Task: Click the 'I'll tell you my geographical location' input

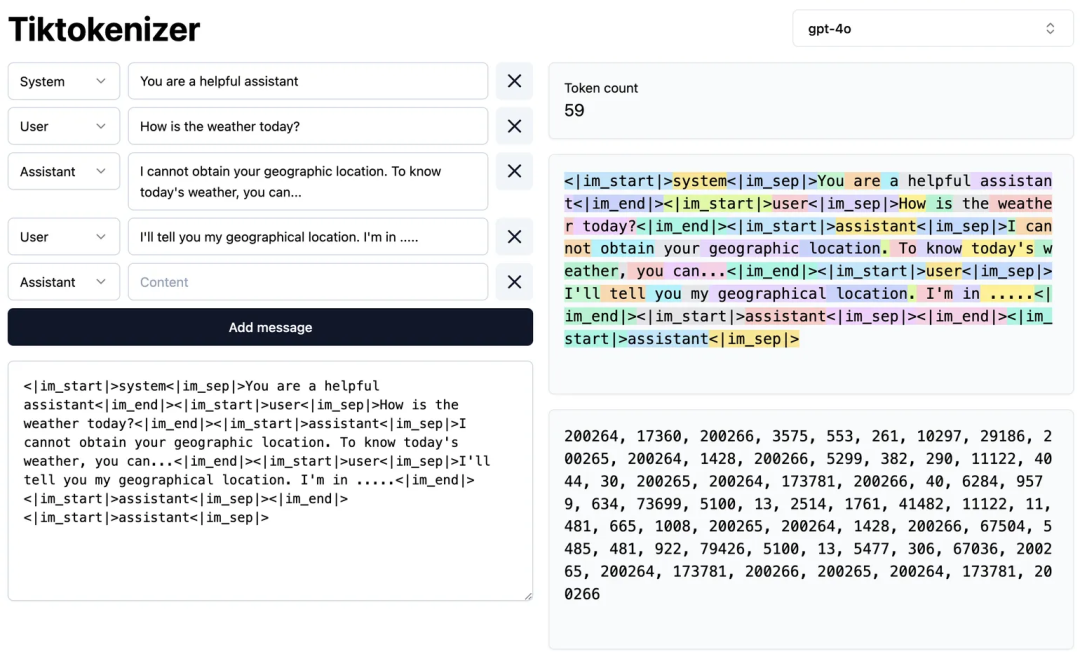Action: pyautogui.click(x=308, y=237)
